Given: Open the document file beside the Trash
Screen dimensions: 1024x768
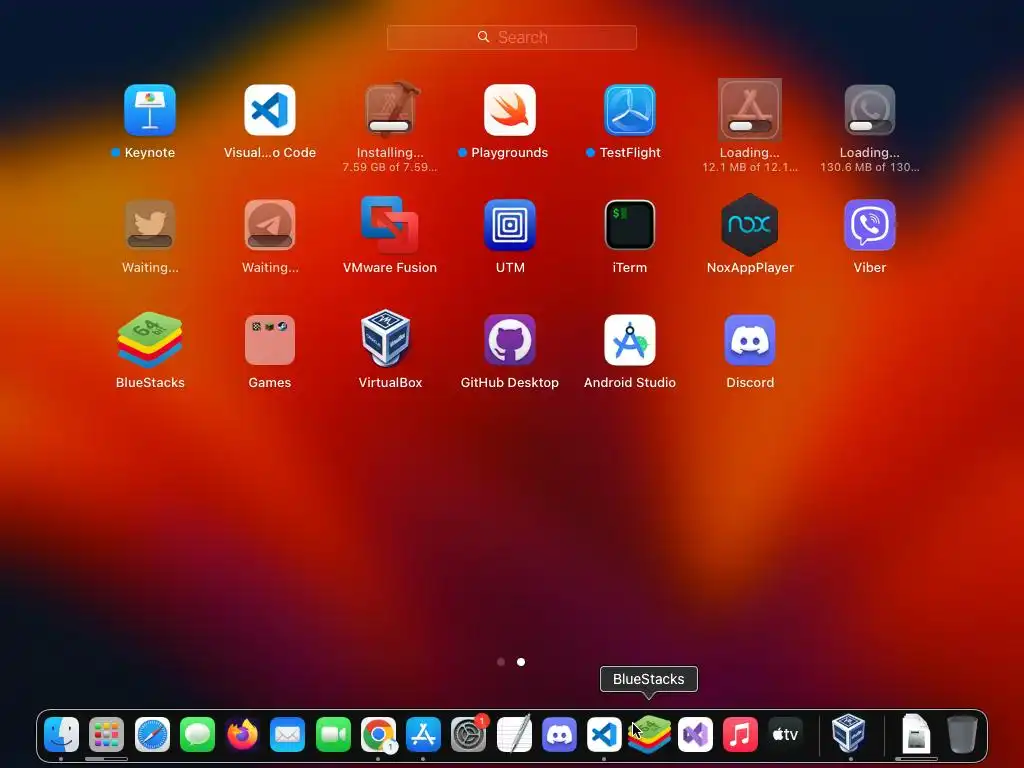Looking at the screenshot, I should point(916,734).
